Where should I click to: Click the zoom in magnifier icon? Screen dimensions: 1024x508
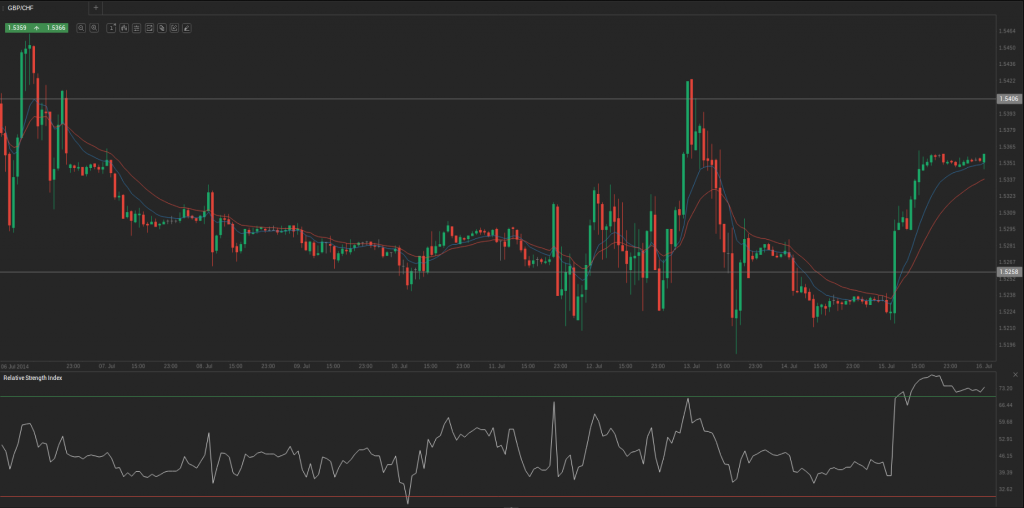point(94,28)
